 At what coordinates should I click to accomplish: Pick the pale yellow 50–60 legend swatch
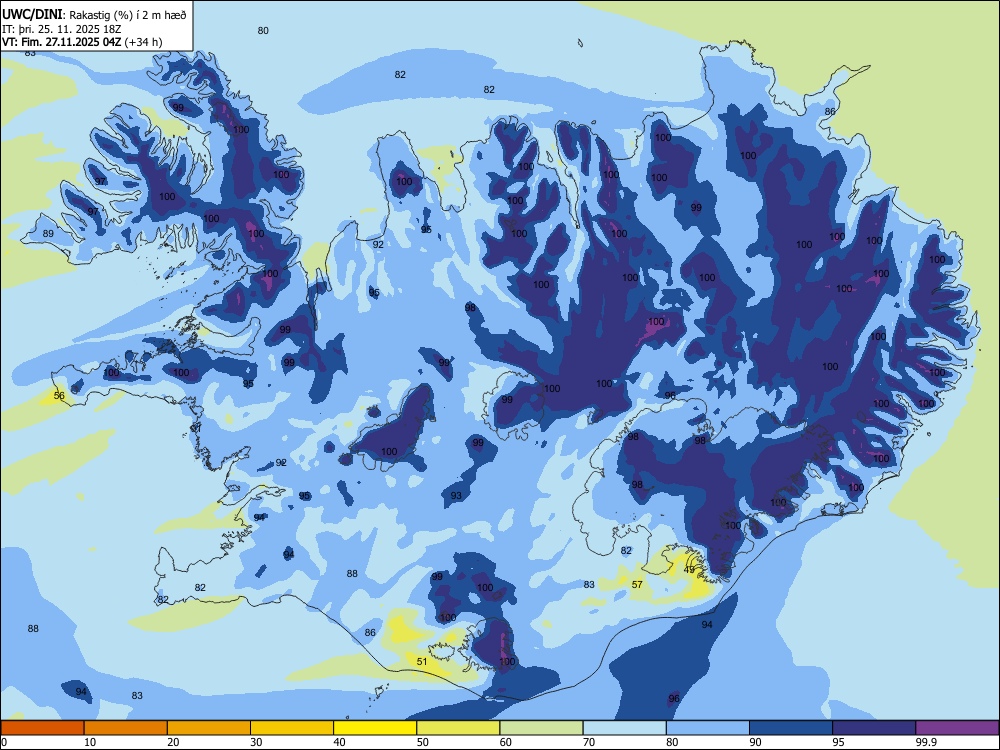[x=458, y=728]
